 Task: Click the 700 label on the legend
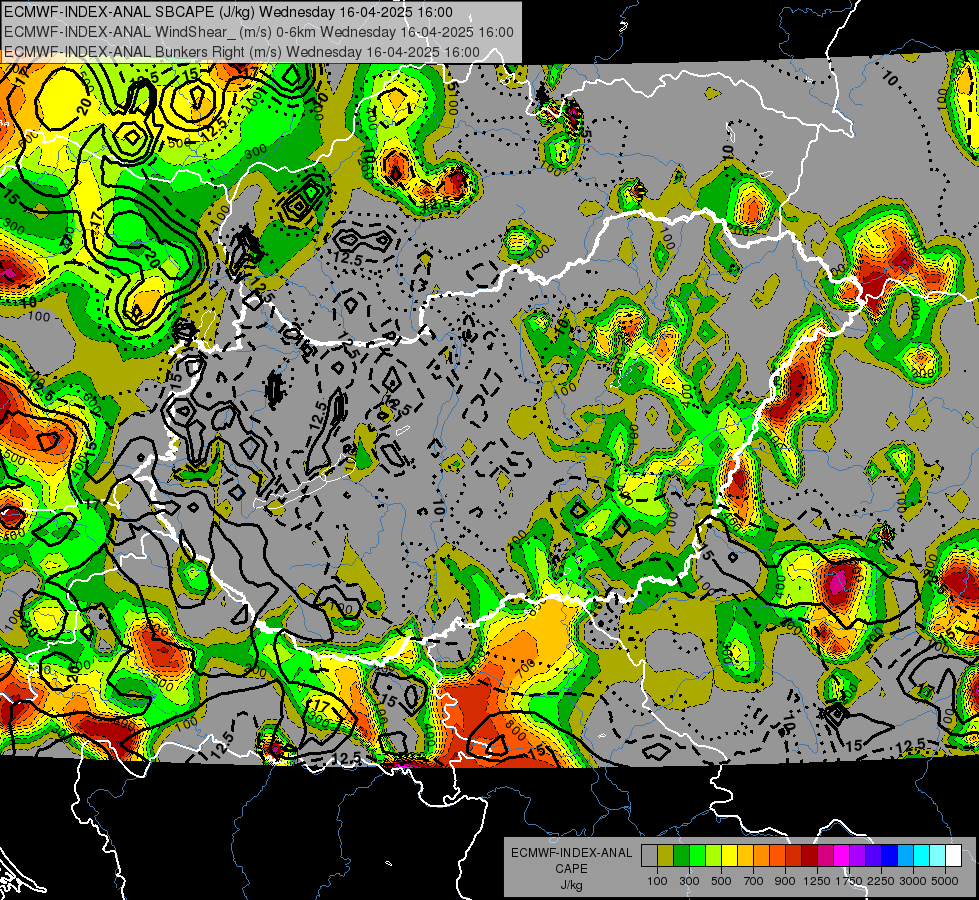point(754,881)
